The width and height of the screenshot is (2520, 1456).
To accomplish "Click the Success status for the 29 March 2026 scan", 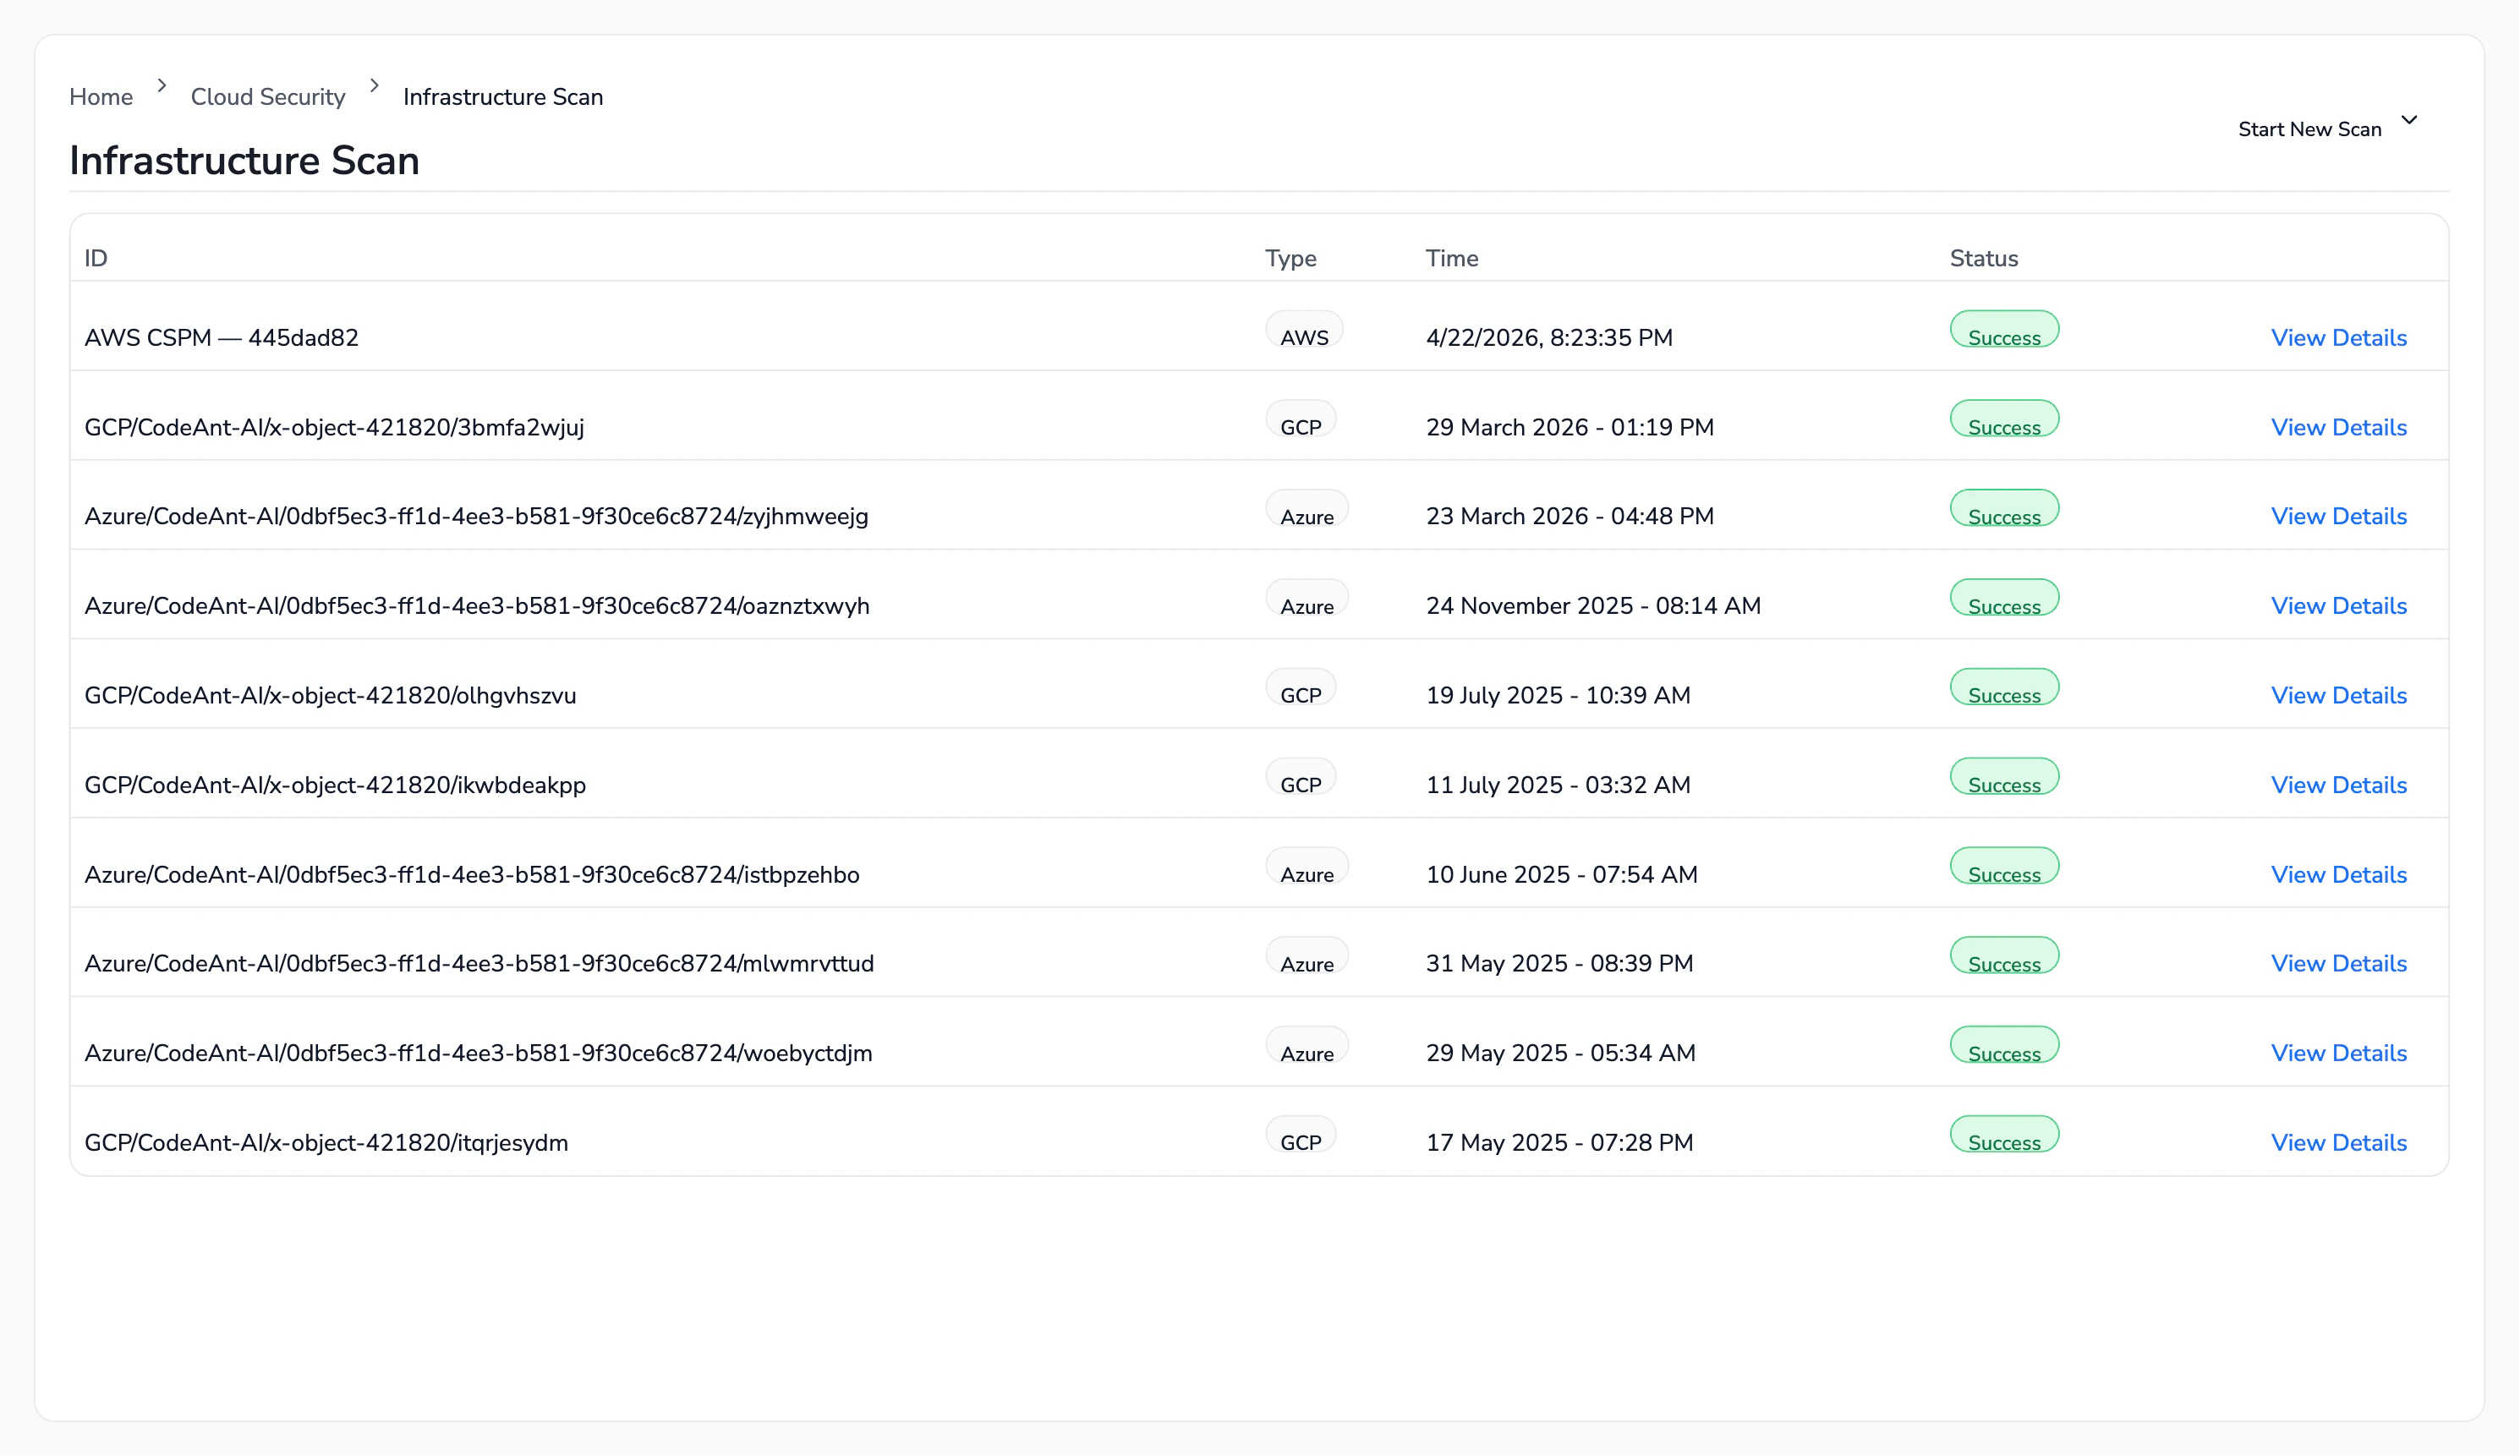I will (x=2003, y=419).
